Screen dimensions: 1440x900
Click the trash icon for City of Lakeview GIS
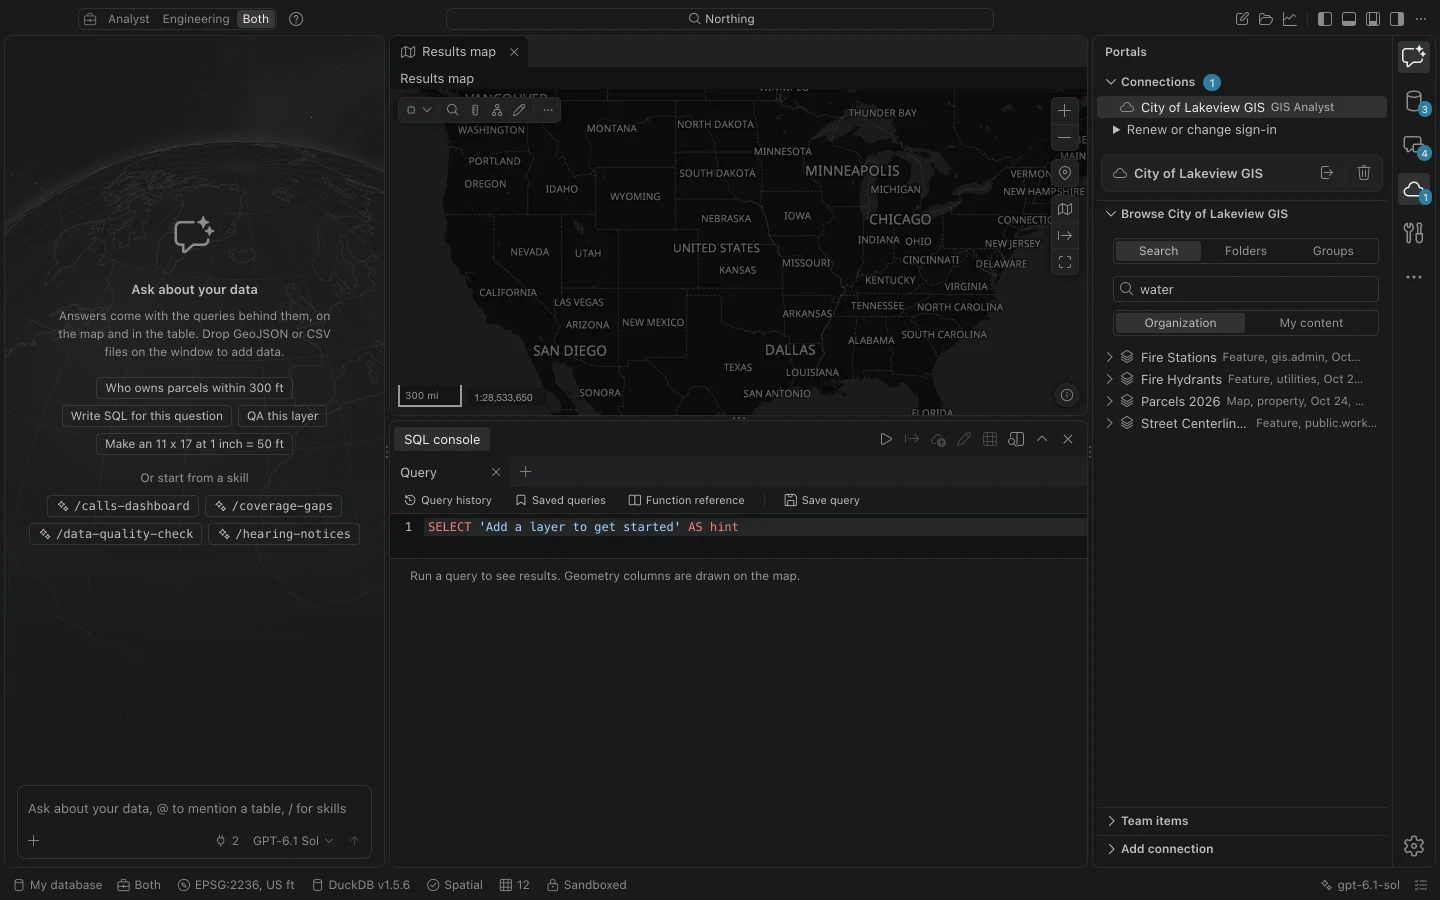1364,173
